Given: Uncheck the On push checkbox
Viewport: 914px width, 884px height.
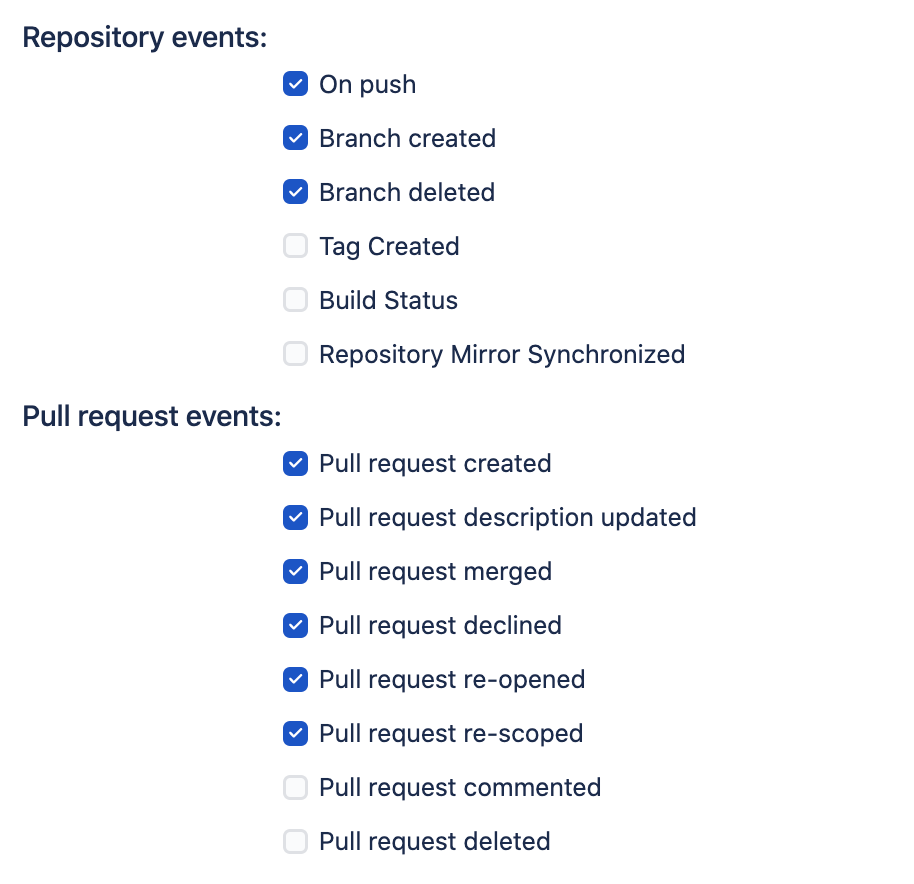Looking at the screenshot, I should 295,84.
